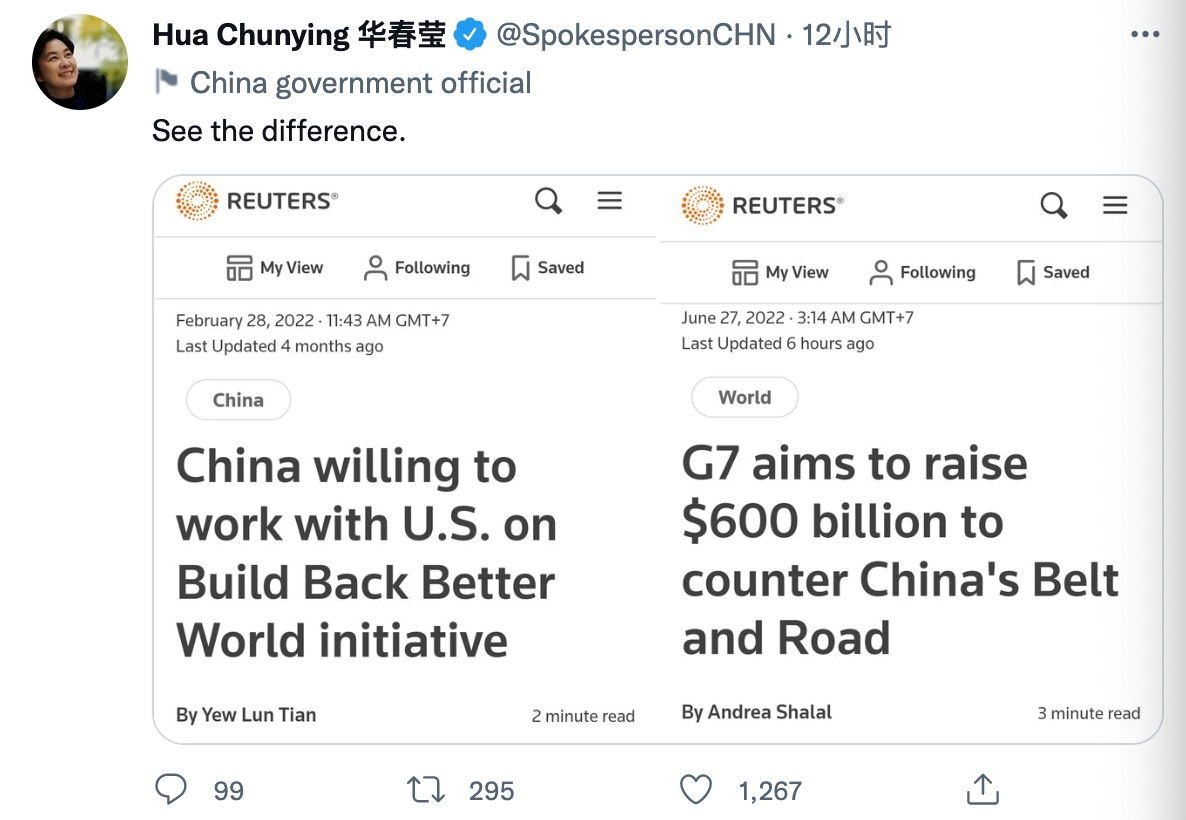Click the retweet icon below the tweet
Screen dimensions: 1186x820
pyautogui.click(x=426, y=789)
